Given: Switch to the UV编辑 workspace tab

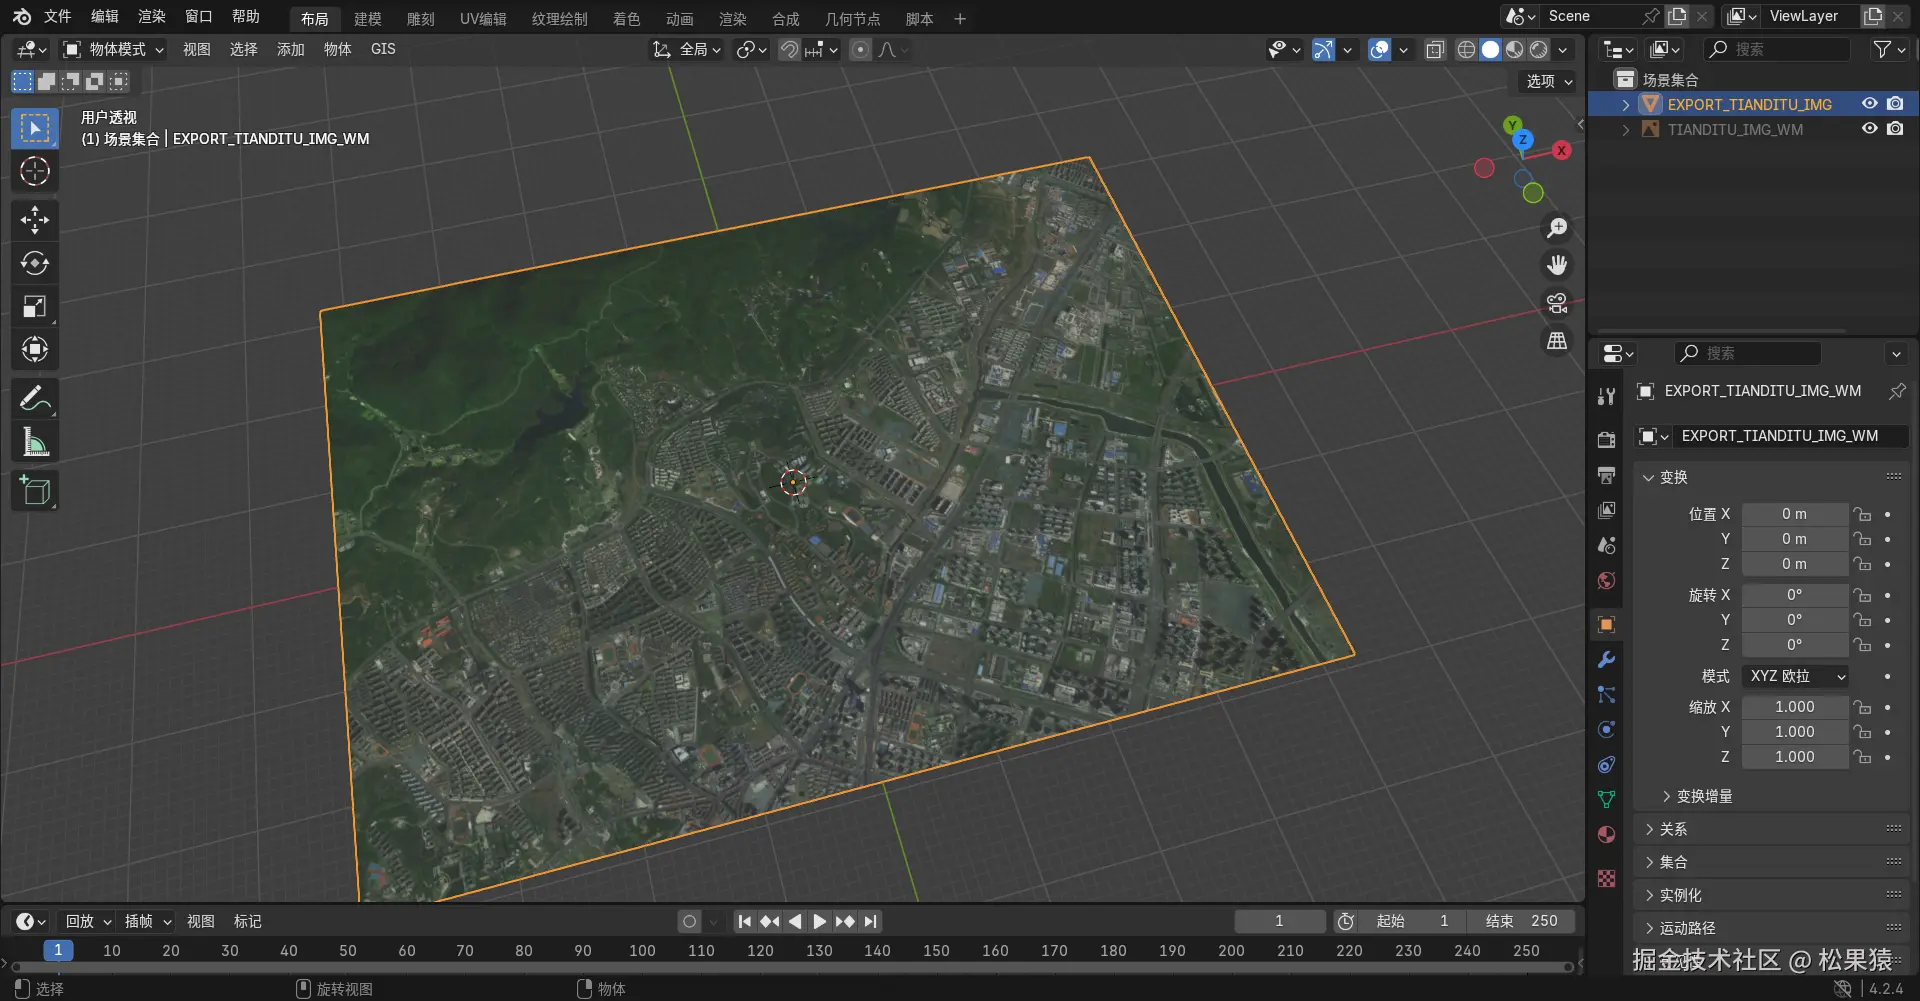Looking at the screenshot, I should (483, 19).
